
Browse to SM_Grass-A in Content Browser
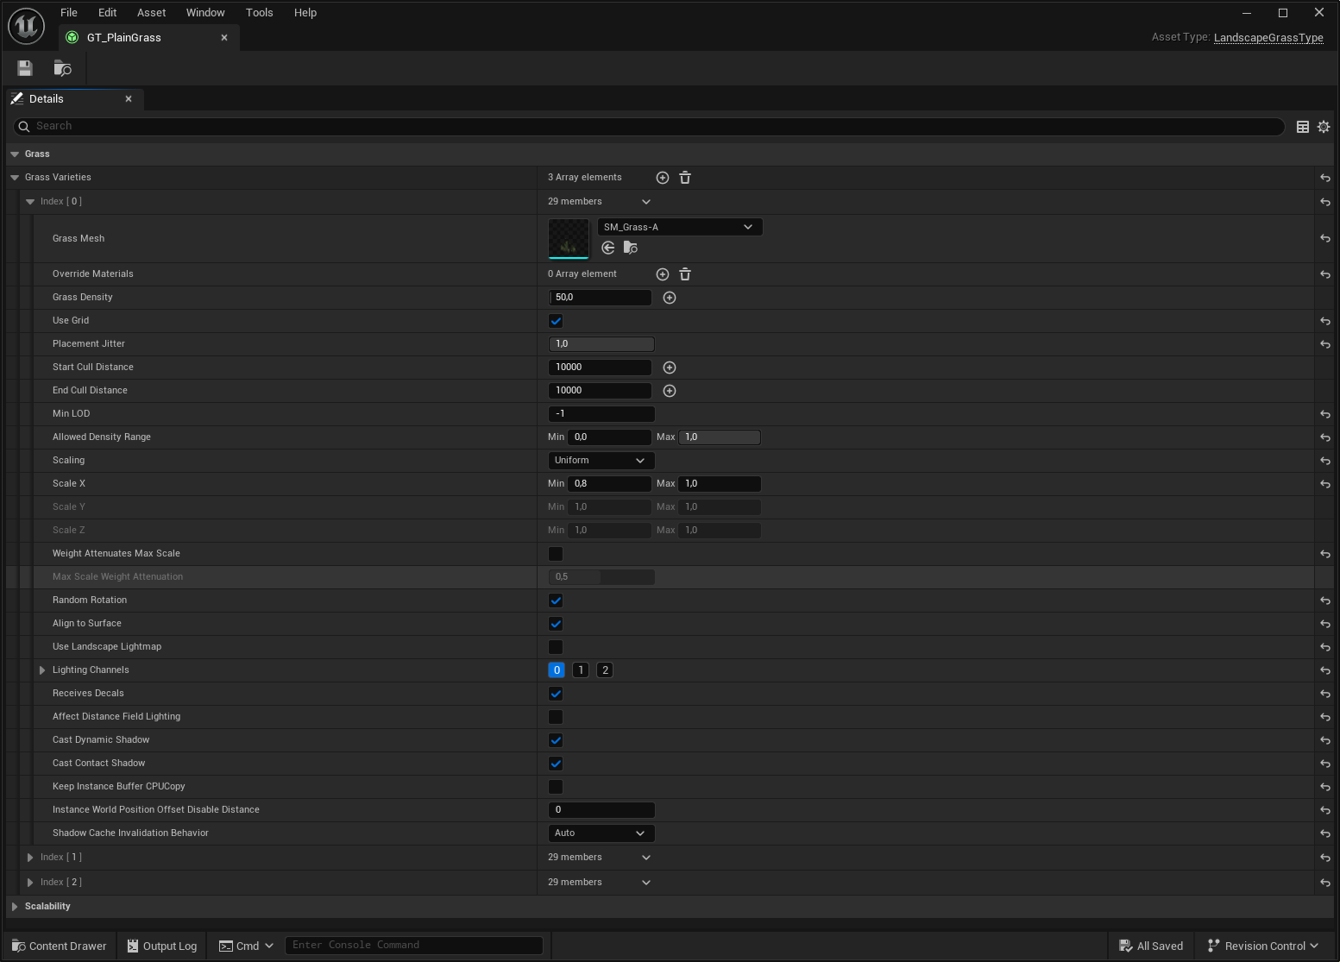(x=630, y=248)
